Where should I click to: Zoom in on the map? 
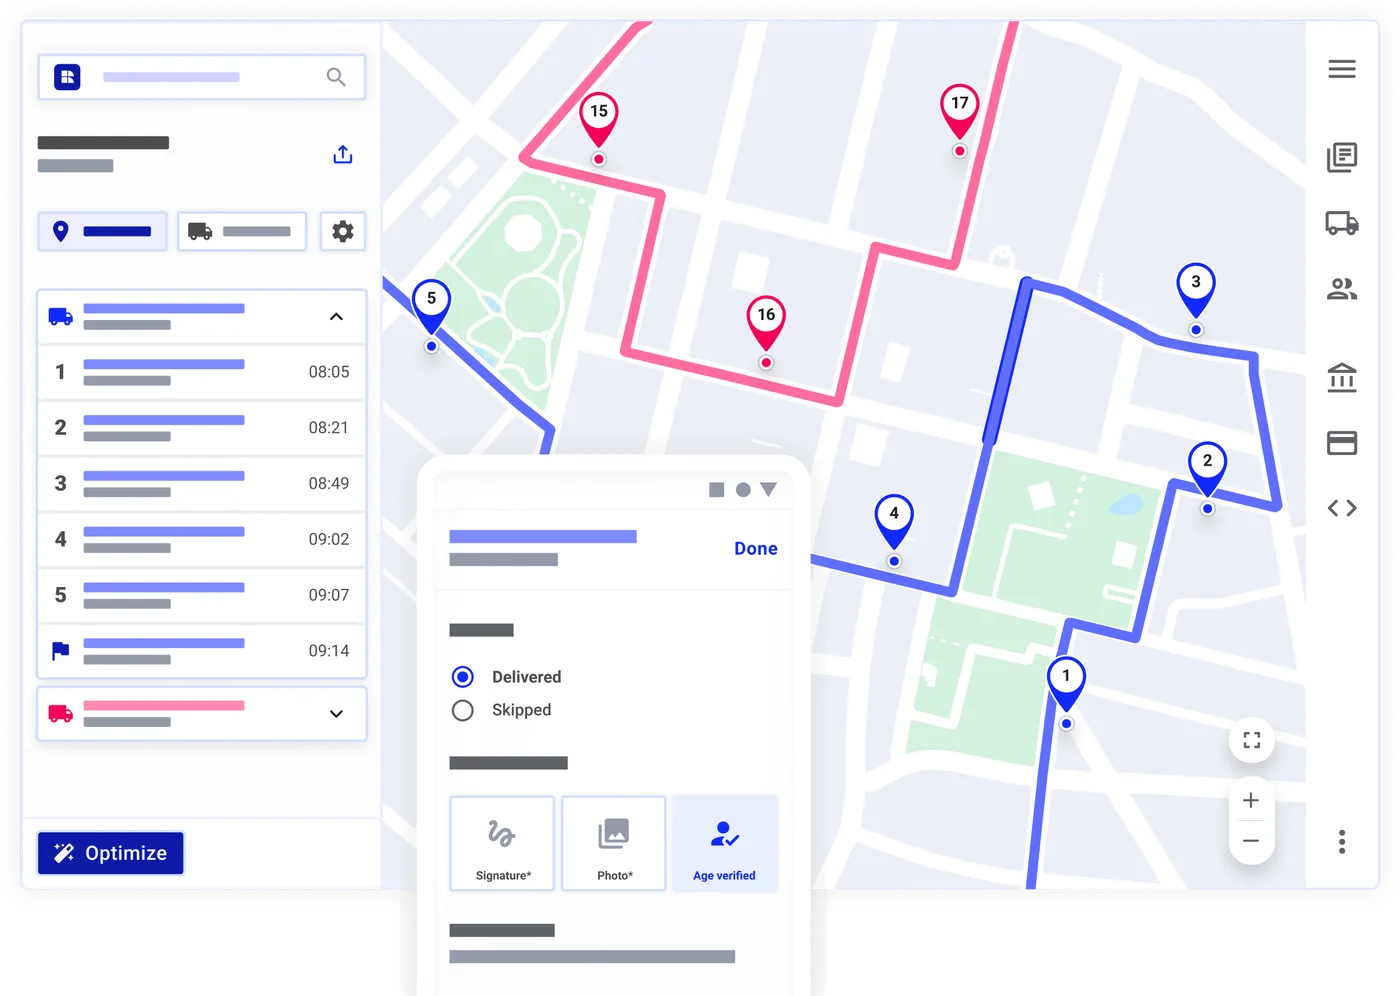pos(1251,800)
